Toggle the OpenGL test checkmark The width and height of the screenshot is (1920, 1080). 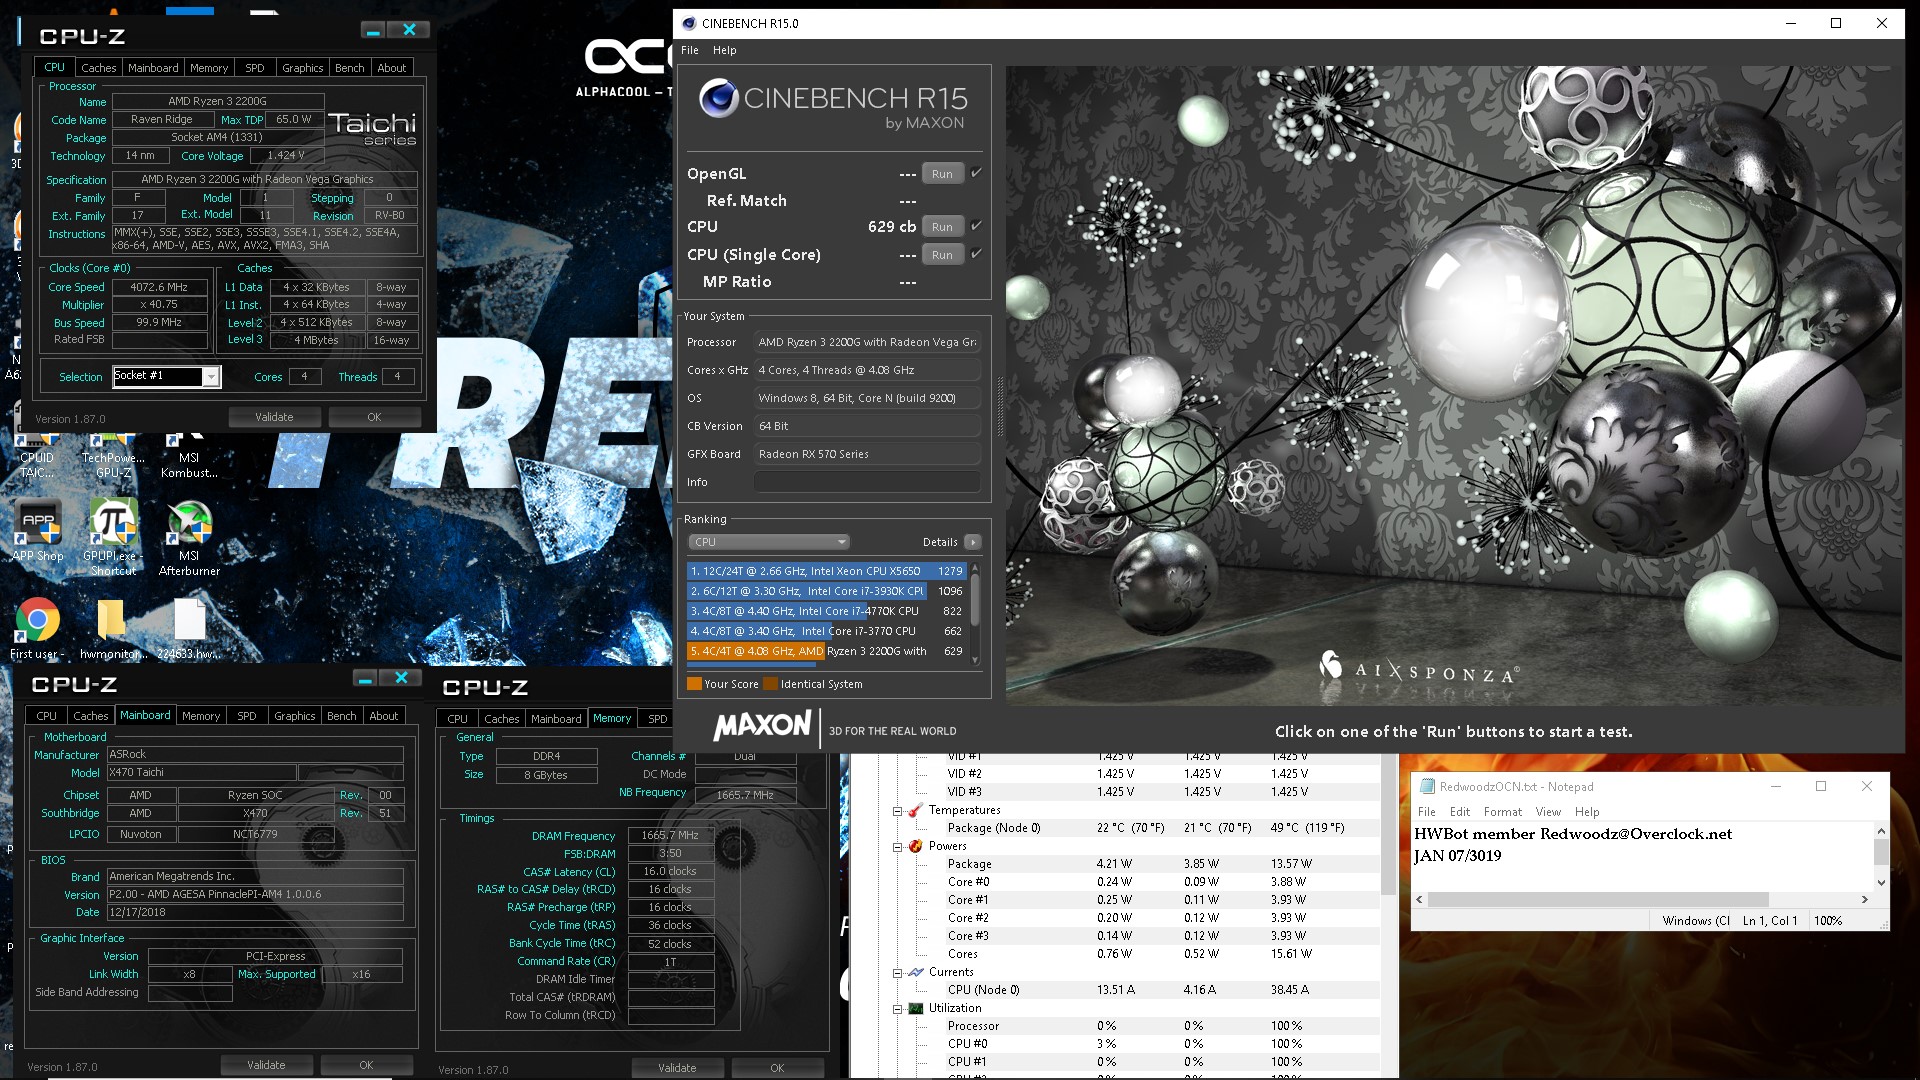point(976,173)
